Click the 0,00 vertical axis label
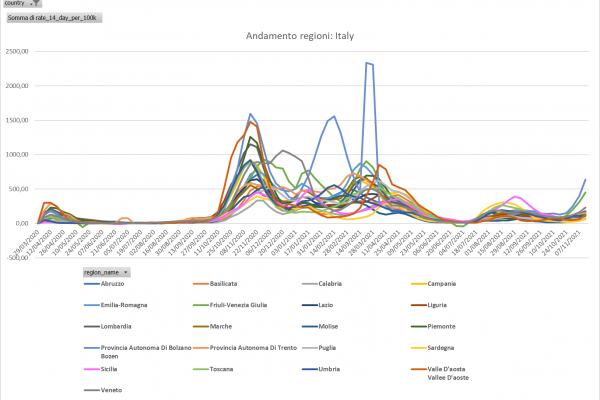The width and height of the screenshot is (600, 400). pos(22,224)
